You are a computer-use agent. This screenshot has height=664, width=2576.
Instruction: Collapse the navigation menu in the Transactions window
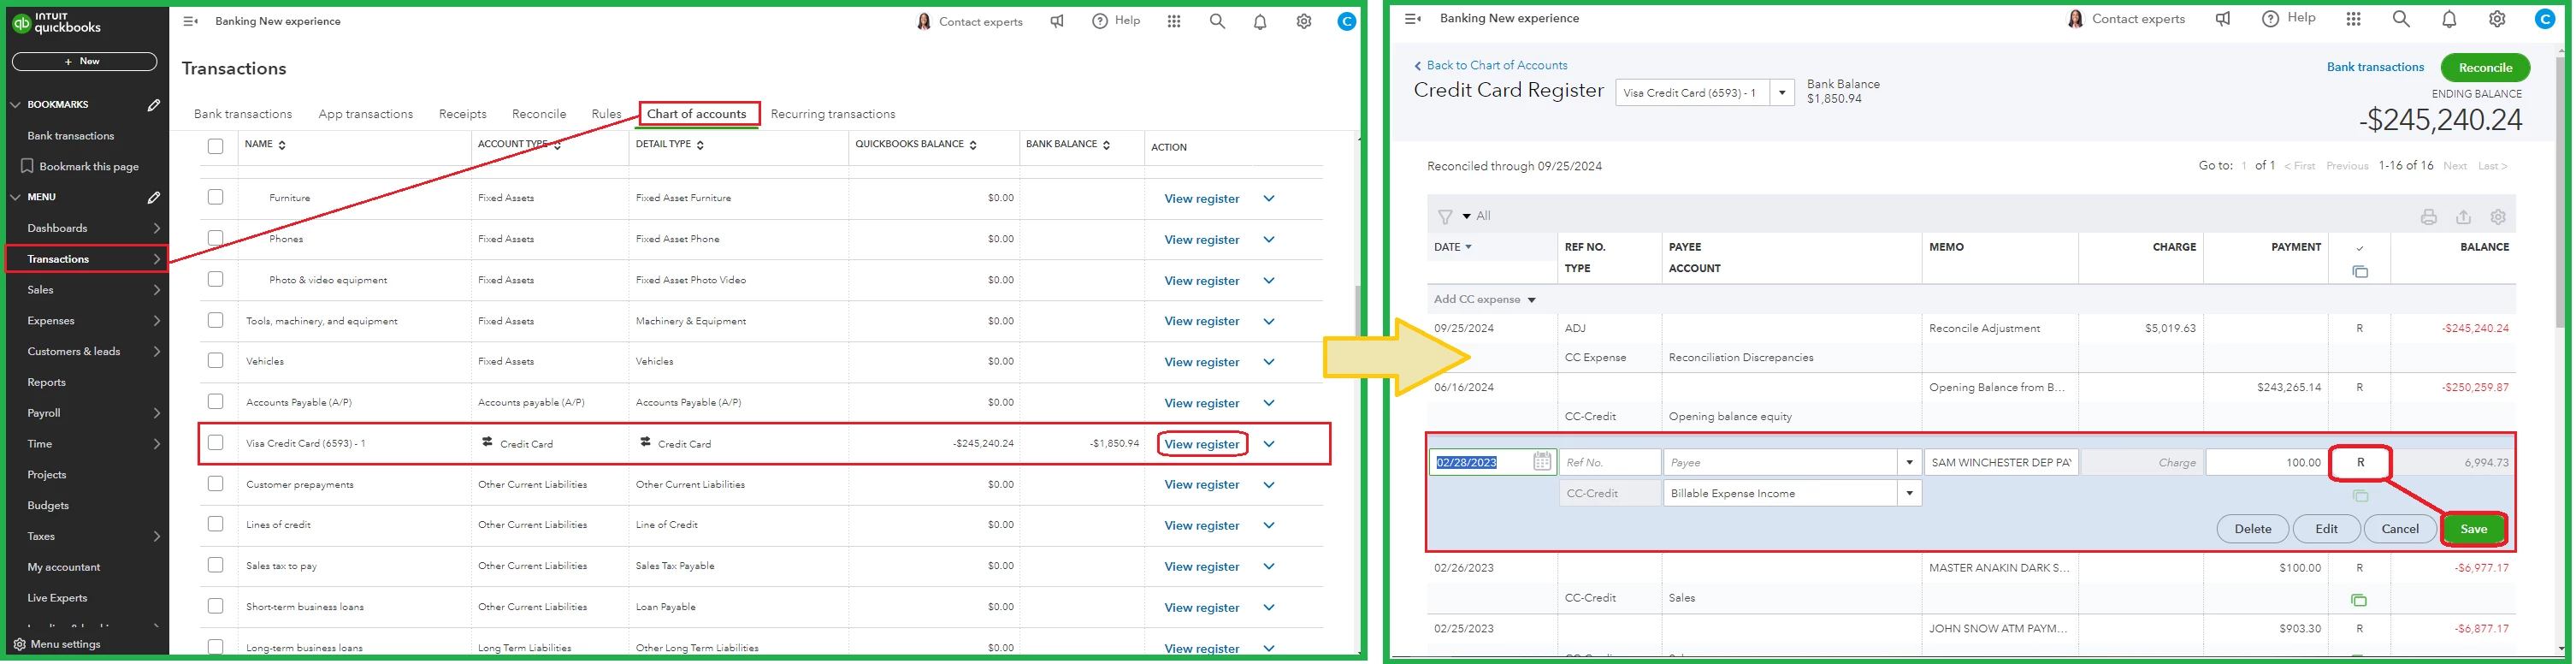190,21
